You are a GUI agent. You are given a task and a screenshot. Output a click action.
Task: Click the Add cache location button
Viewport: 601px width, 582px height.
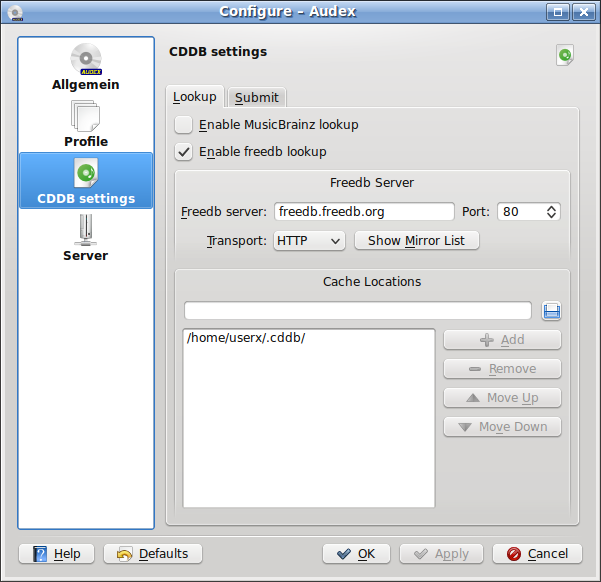(x=502, y=340)
